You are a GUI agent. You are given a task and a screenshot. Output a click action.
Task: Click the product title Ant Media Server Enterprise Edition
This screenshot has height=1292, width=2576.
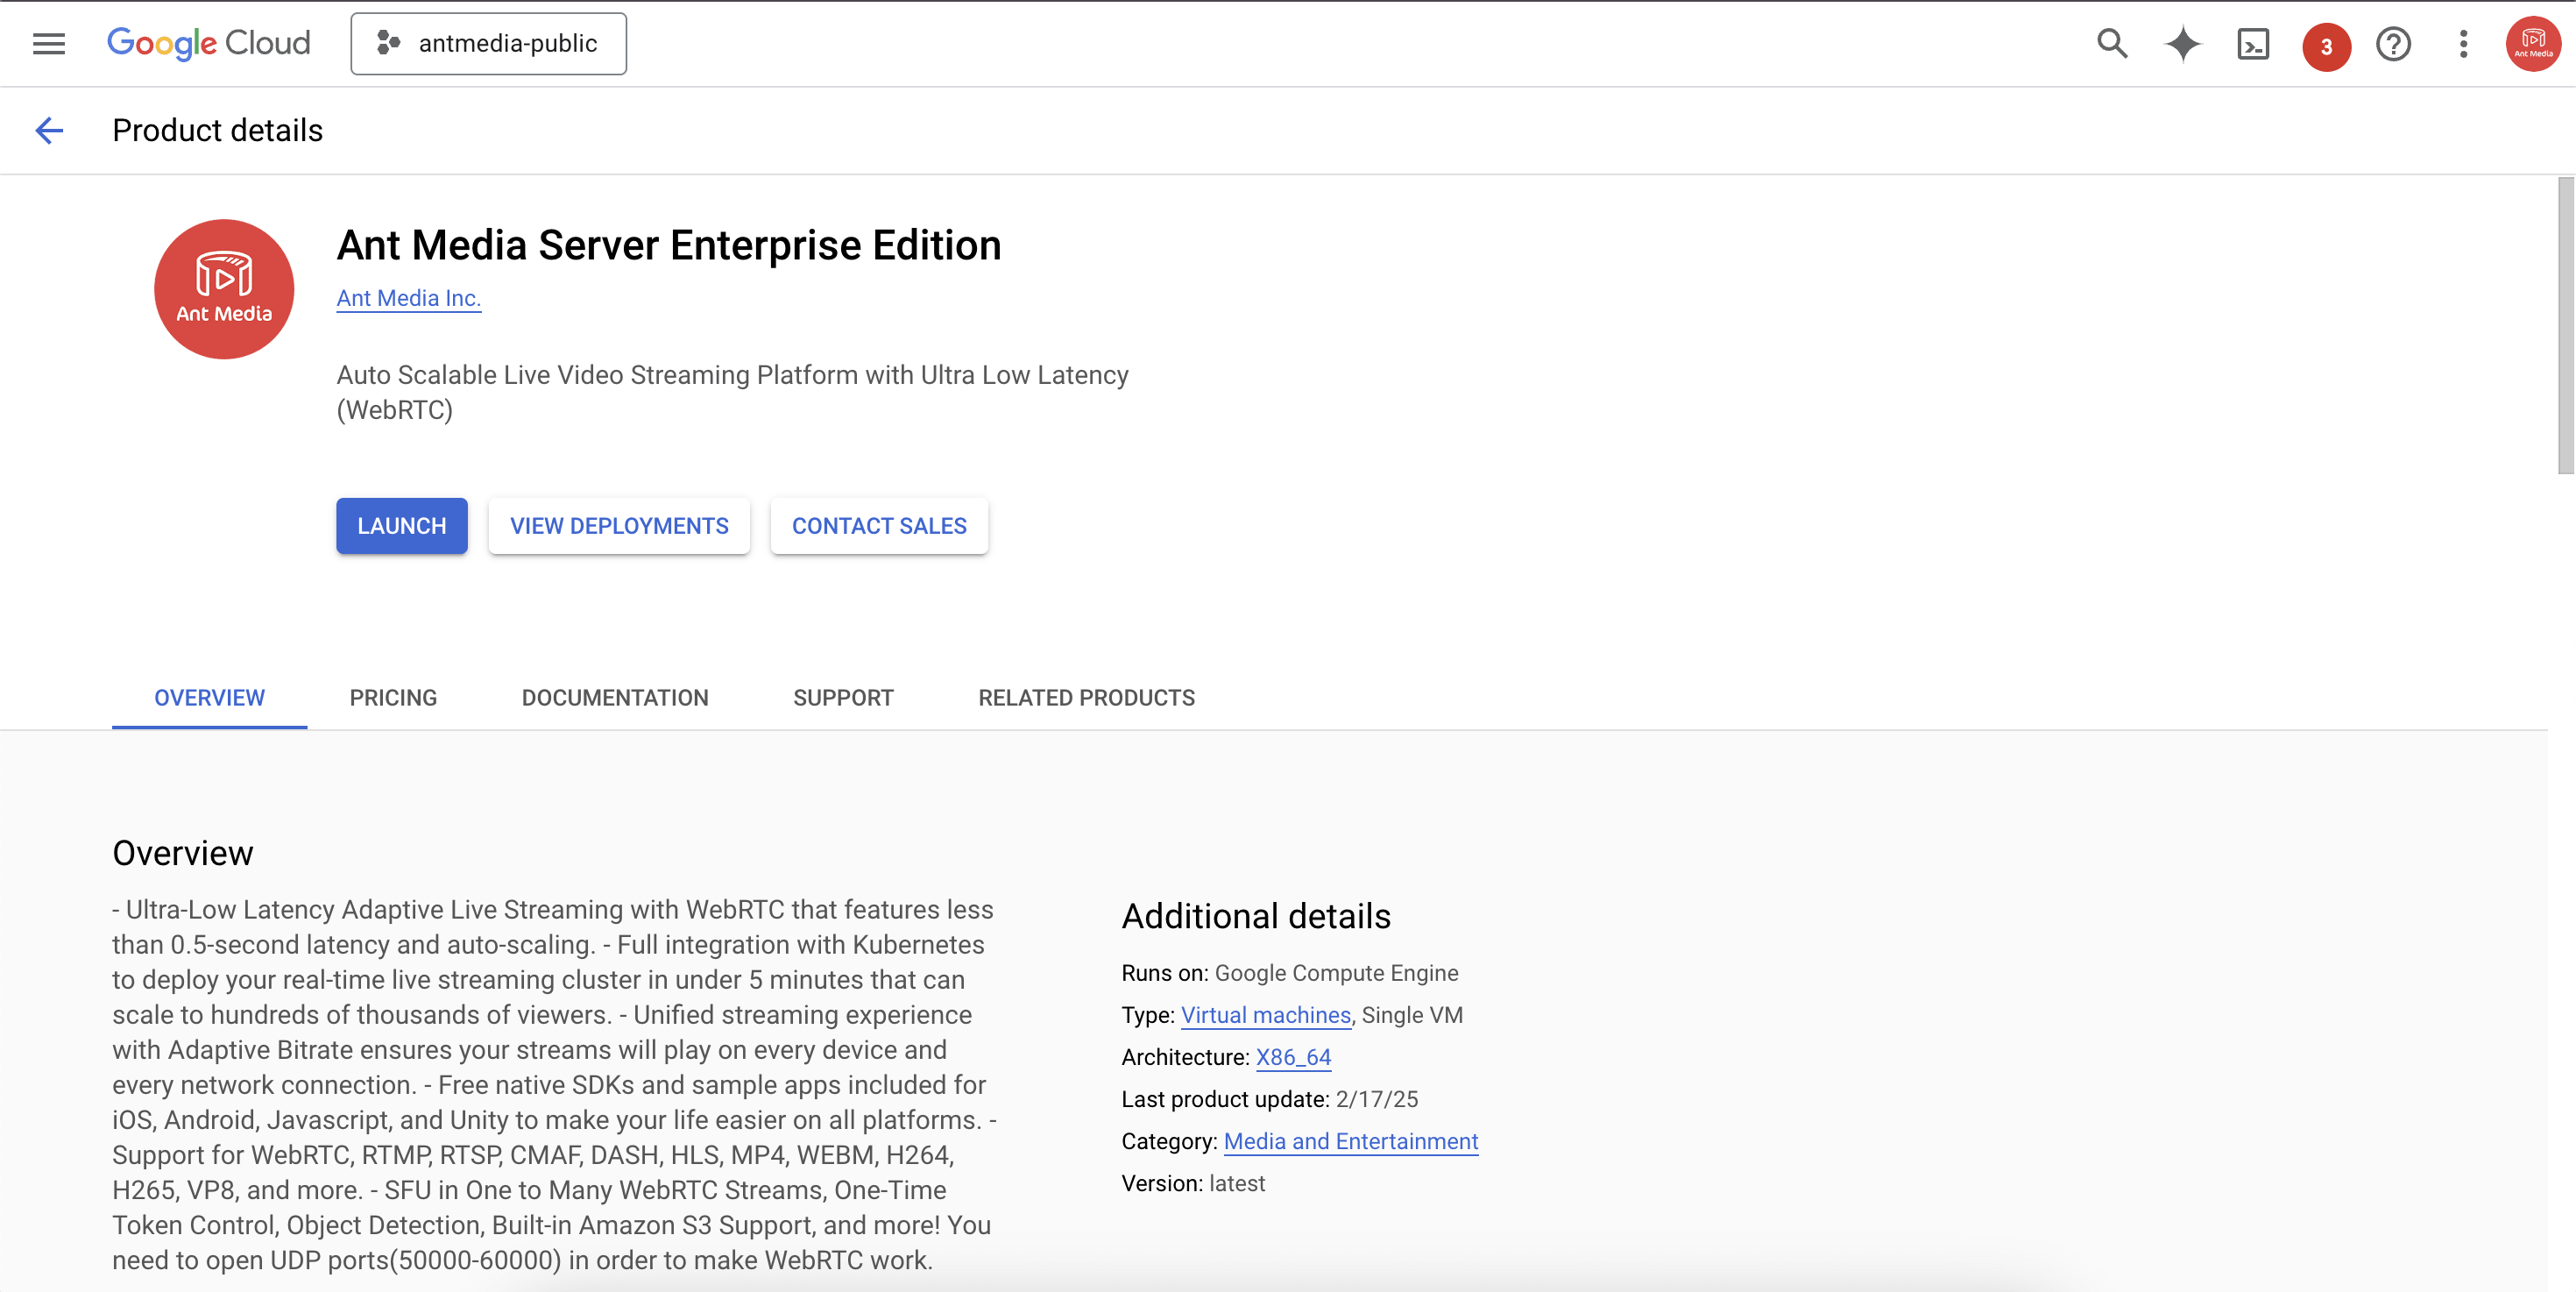tap(669, 245)
